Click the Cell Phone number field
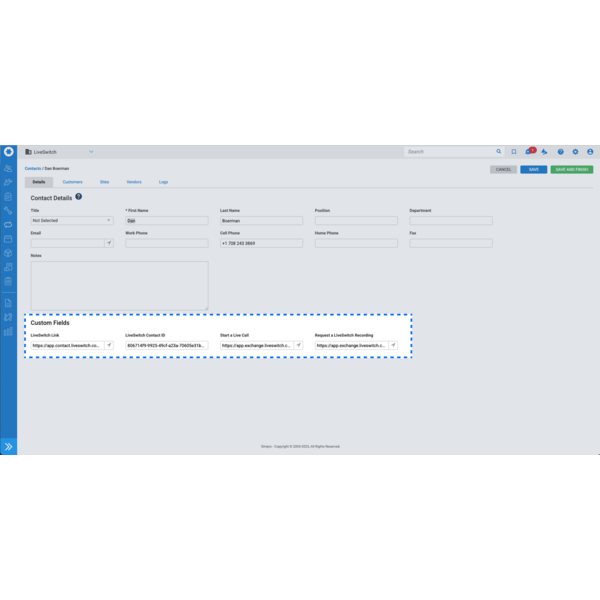600x600 pixels. coord(261,243)
